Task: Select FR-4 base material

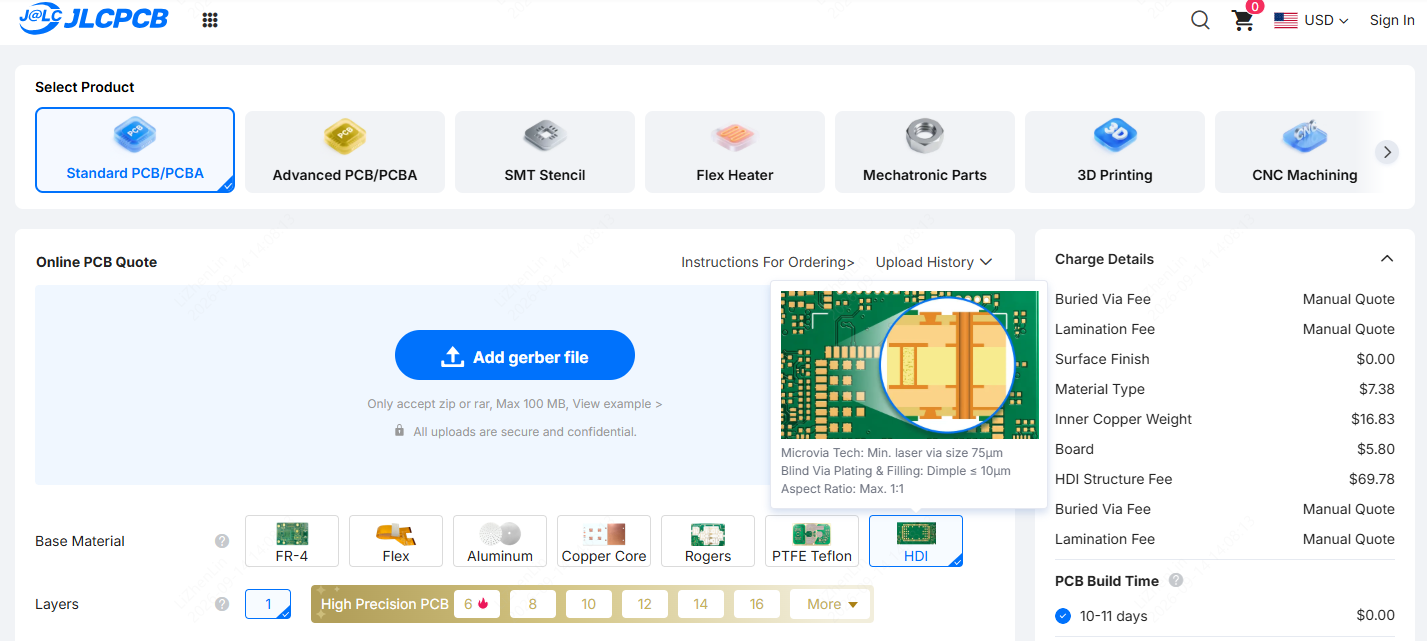Action: tap(292, 541)
